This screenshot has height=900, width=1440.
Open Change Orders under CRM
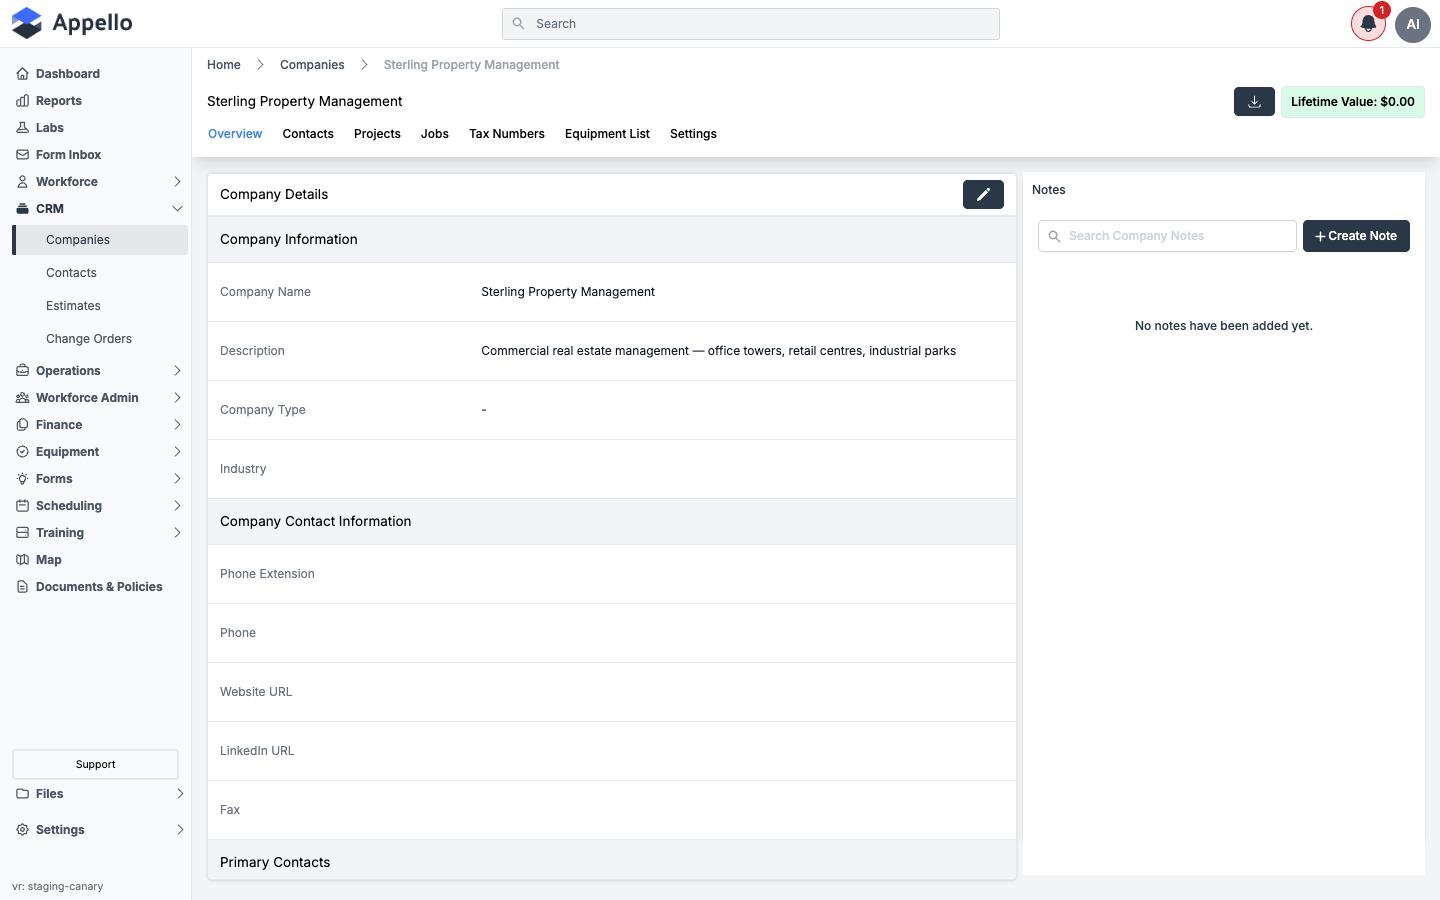pos(89,339)
